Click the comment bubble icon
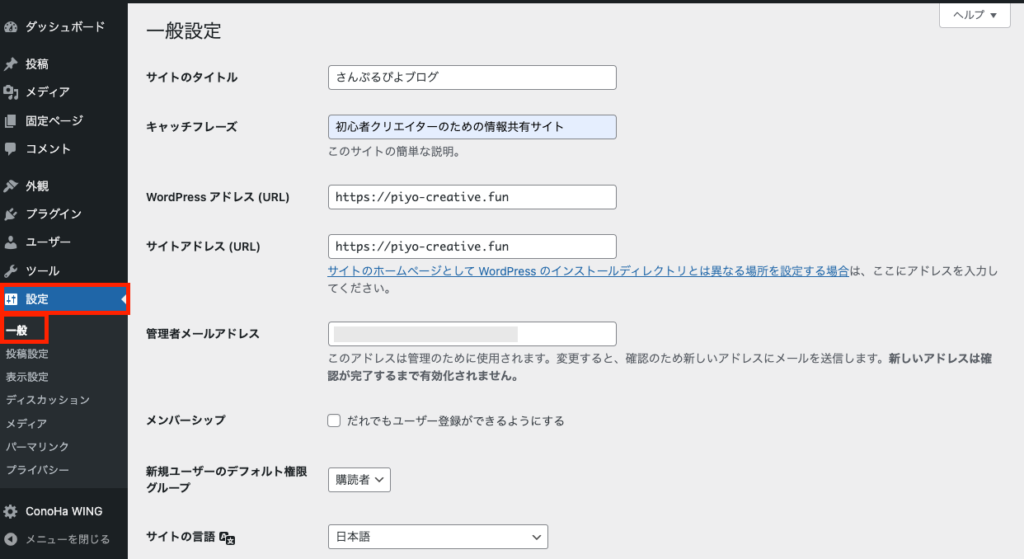Image resolution: width=1024 pixels, height=559 pixels. click(11, 149)
